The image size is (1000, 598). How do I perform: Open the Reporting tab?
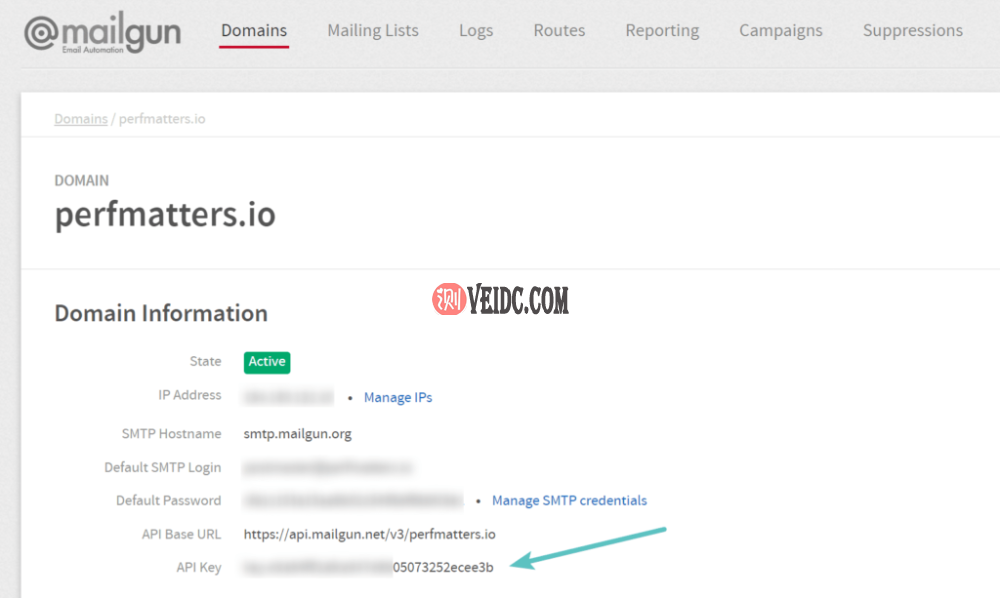662,31
